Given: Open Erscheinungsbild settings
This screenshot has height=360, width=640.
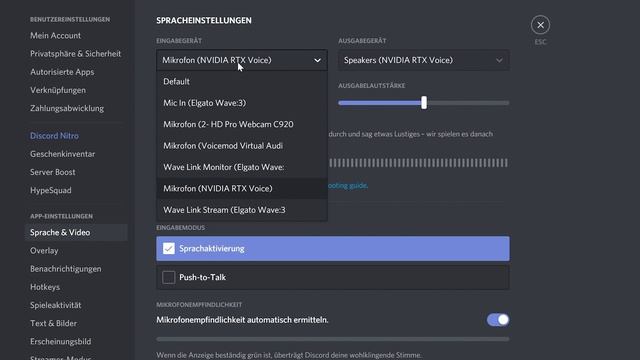Looking at the screenshot, I should (x=60, y=342).
